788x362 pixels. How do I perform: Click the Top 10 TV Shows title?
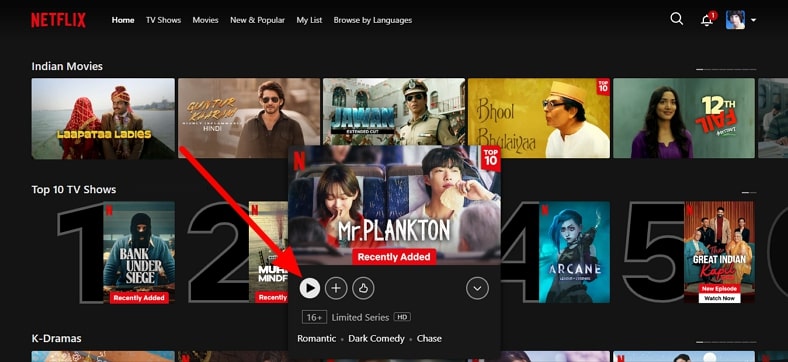74,190
